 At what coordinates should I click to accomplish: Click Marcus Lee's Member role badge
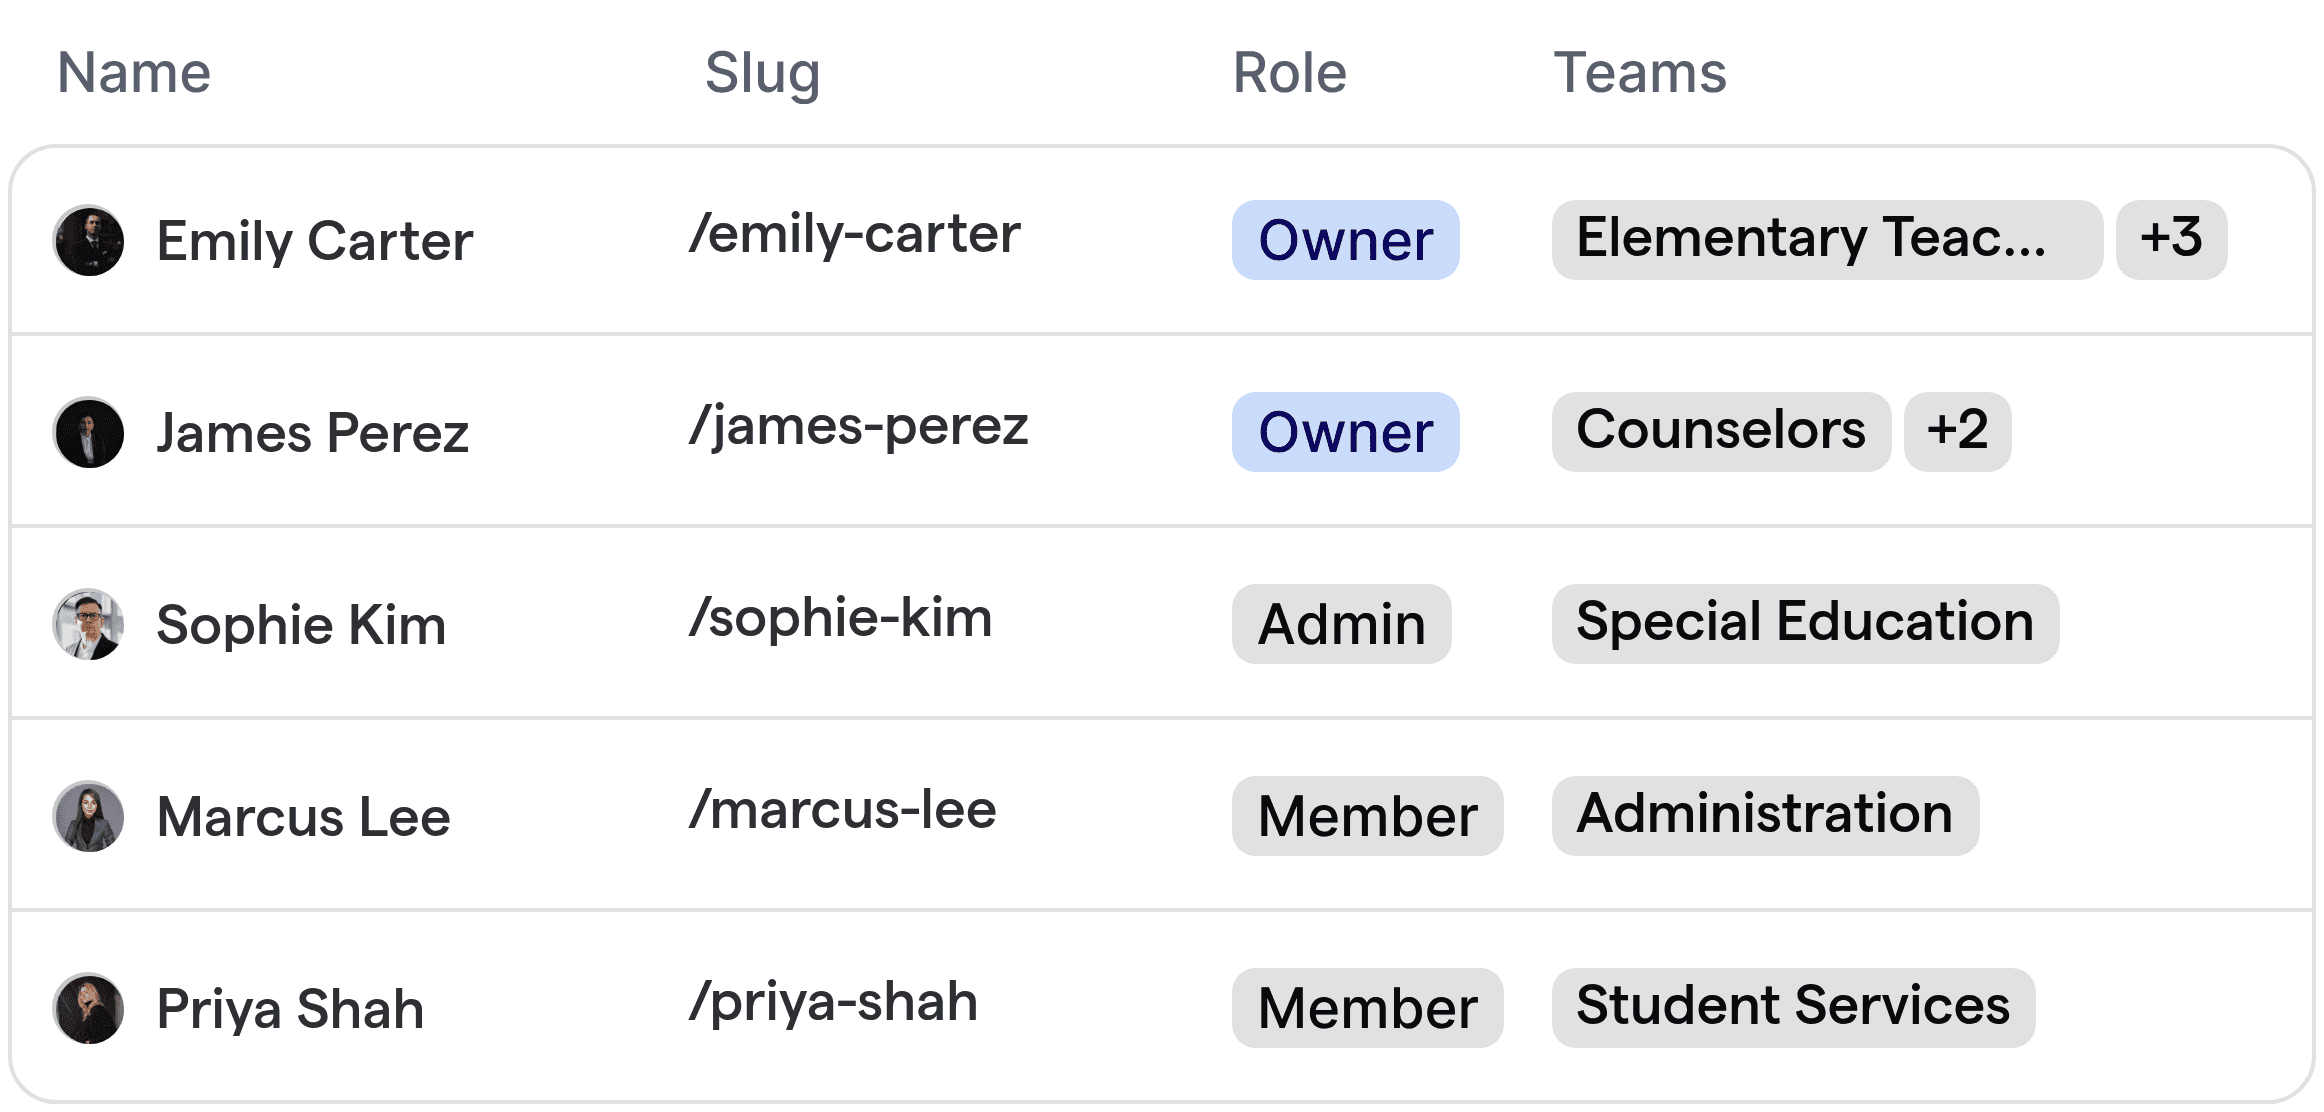pyautogui.click(x=1367, y=816)
